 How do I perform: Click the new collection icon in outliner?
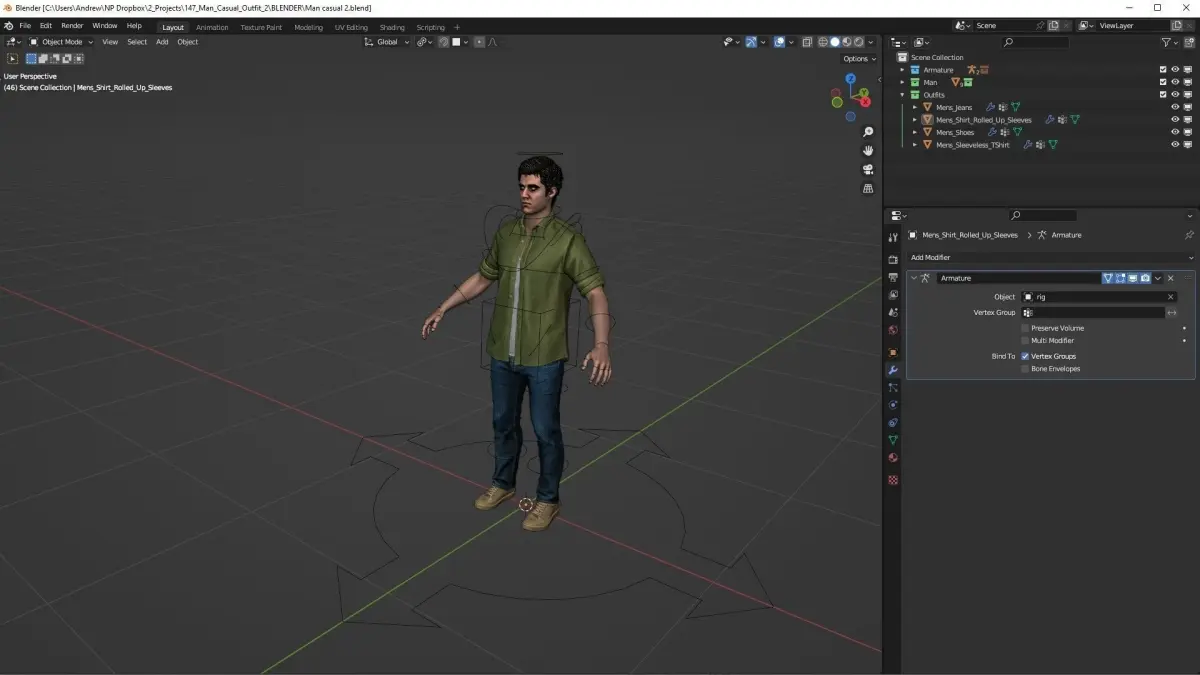(1188, 42)
